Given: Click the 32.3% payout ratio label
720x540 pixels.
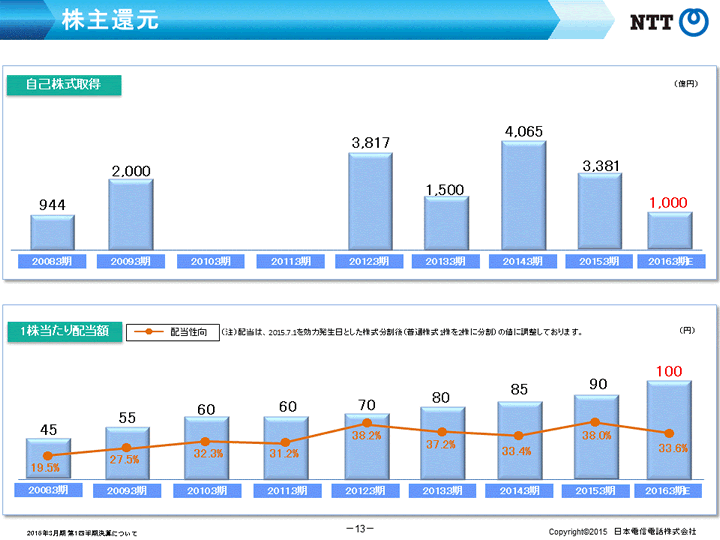Looking at the screenshot, I should coord(208,454).
